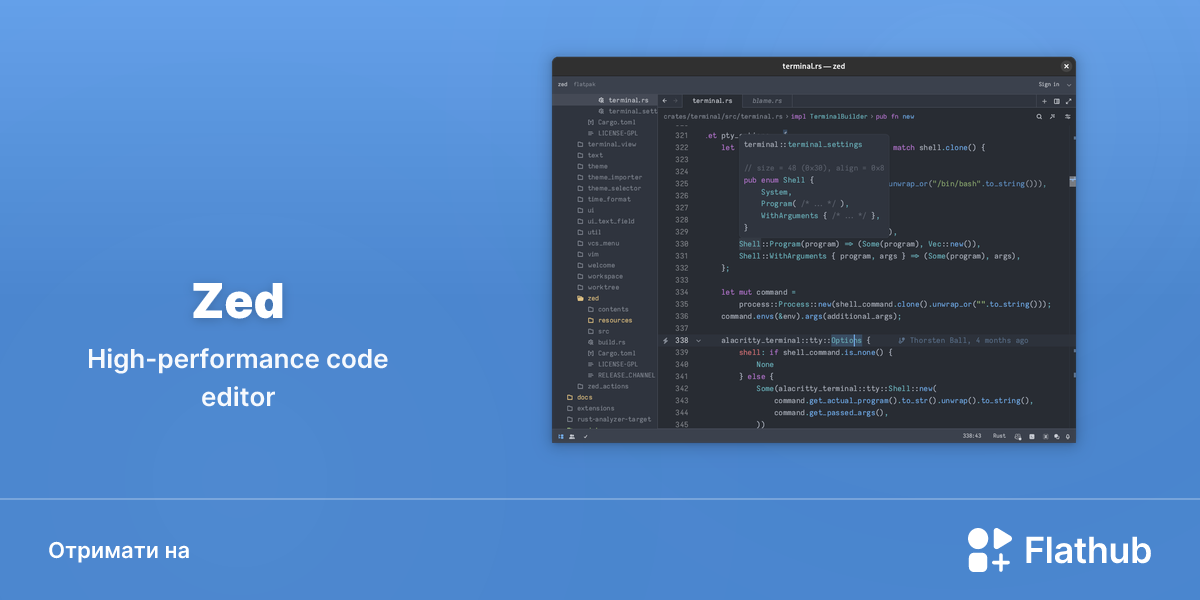Click highlighted word Options on line 338

(845, 340)
